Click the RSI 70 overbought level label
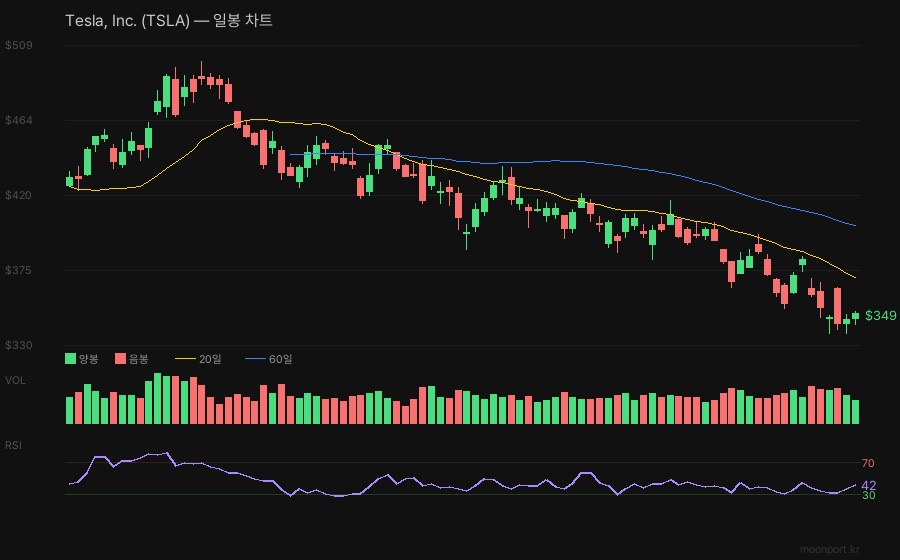 point(868,463)
